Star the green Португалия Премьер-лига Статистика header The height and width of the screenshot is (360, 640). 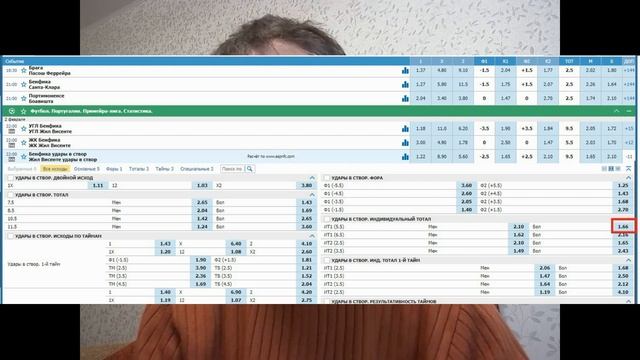click(x=24, y=111)
